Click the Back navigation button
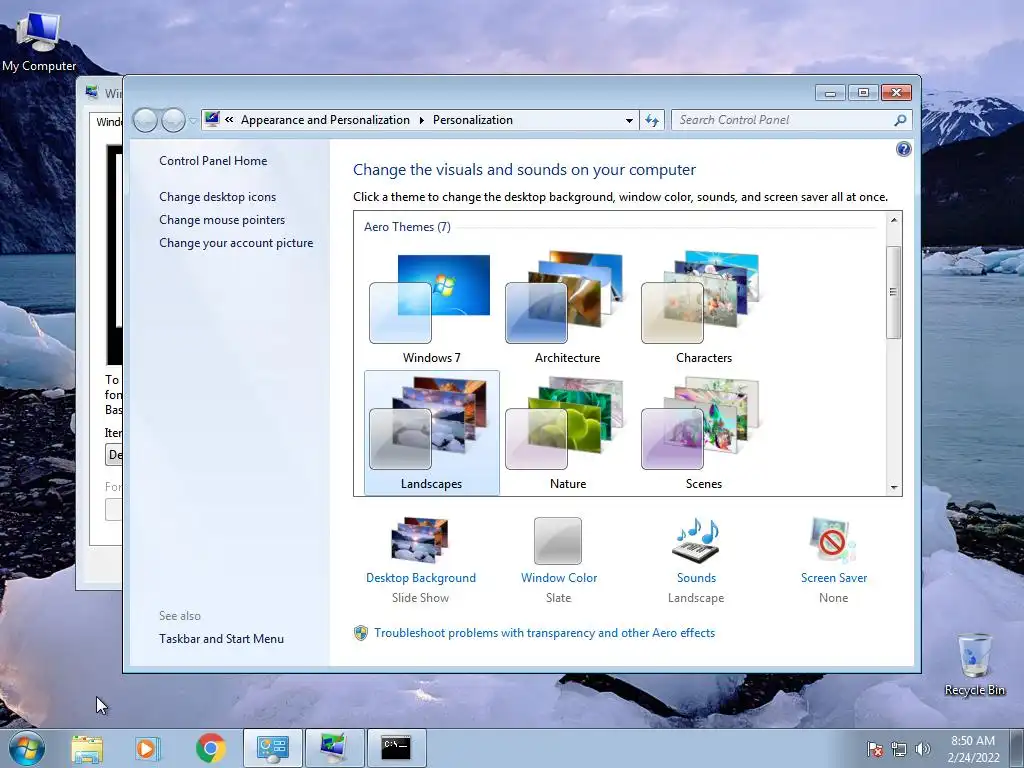 pyautogui.click(x=145, y=120)
